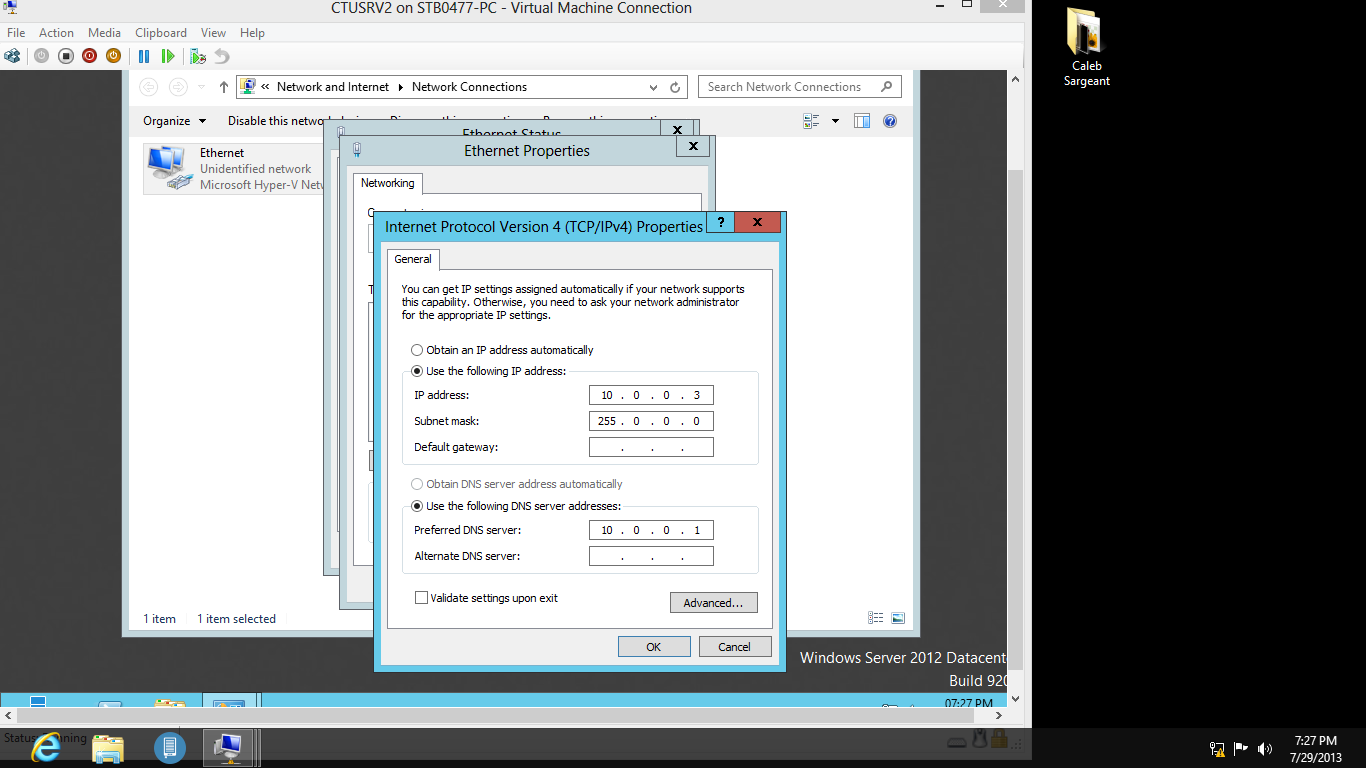The width and height of the screenshot is (1366, 768).
Task: Click the host clock showing 7:27 PM
Action: (x=1316, y=748)
